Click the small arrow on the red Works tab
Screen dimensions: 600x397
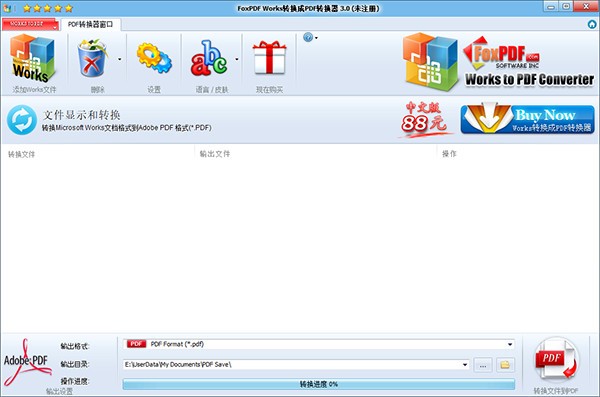click(x=55, y=27)
